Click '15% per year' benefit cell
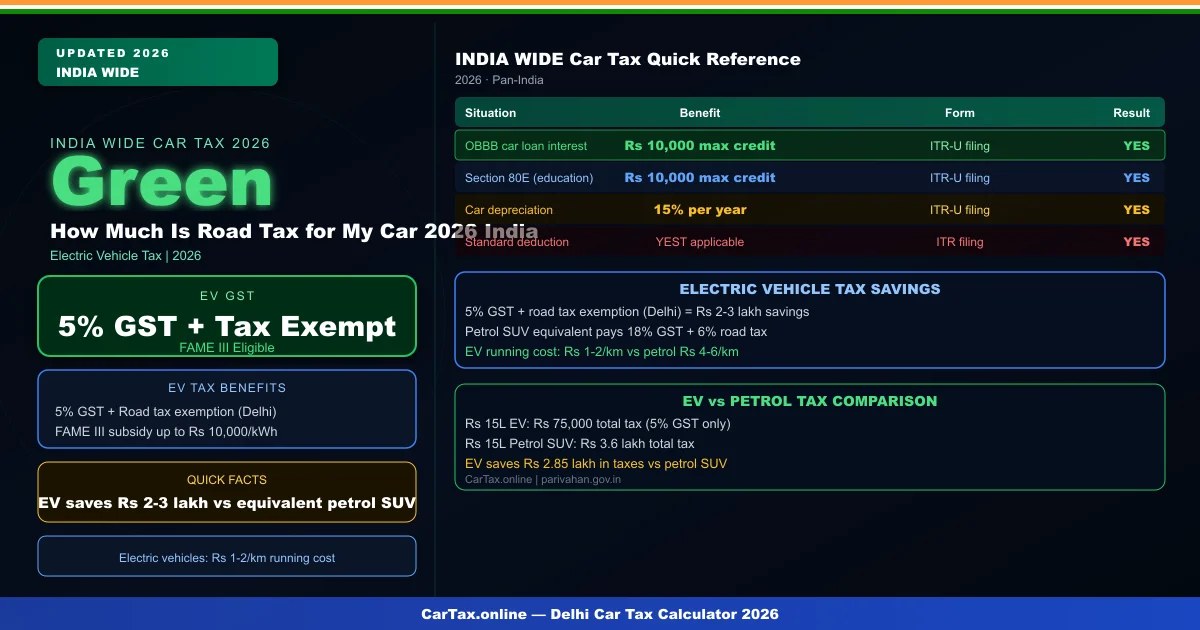 (700, 210)
